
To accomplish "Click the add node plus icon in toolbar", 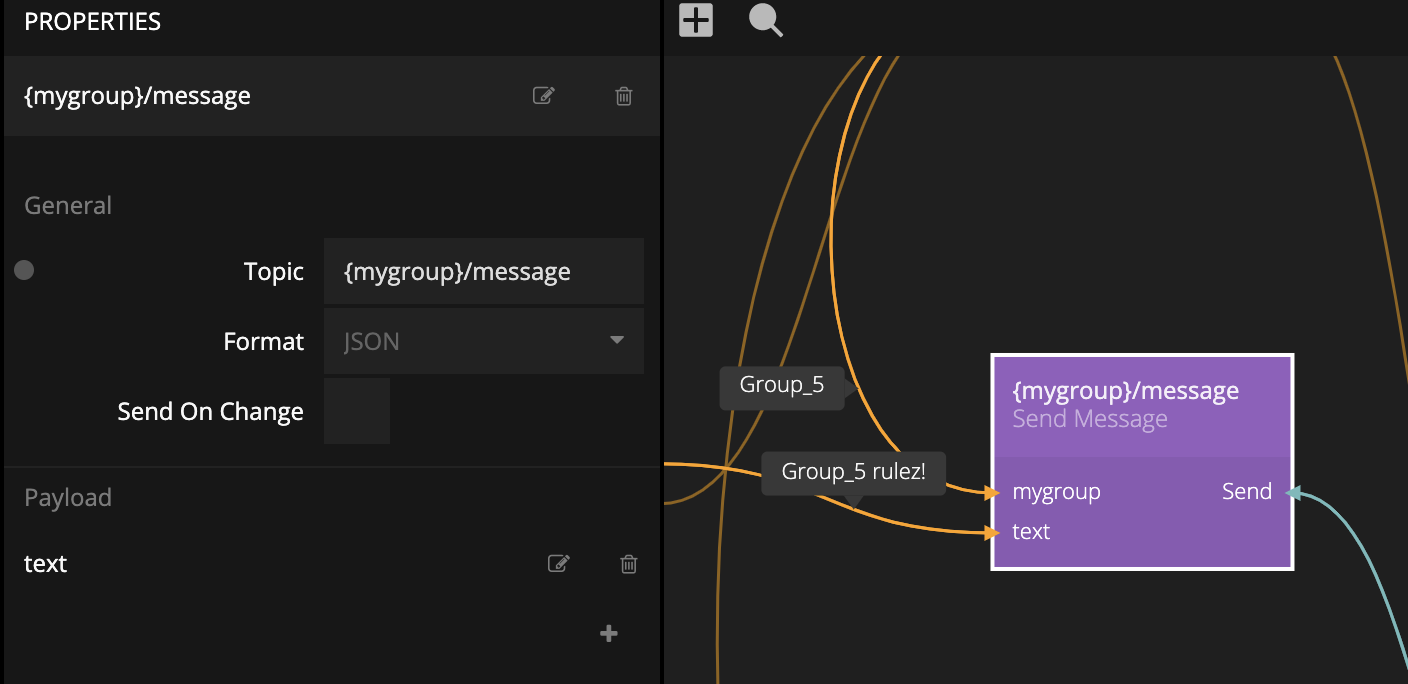I will pos(696,20).
